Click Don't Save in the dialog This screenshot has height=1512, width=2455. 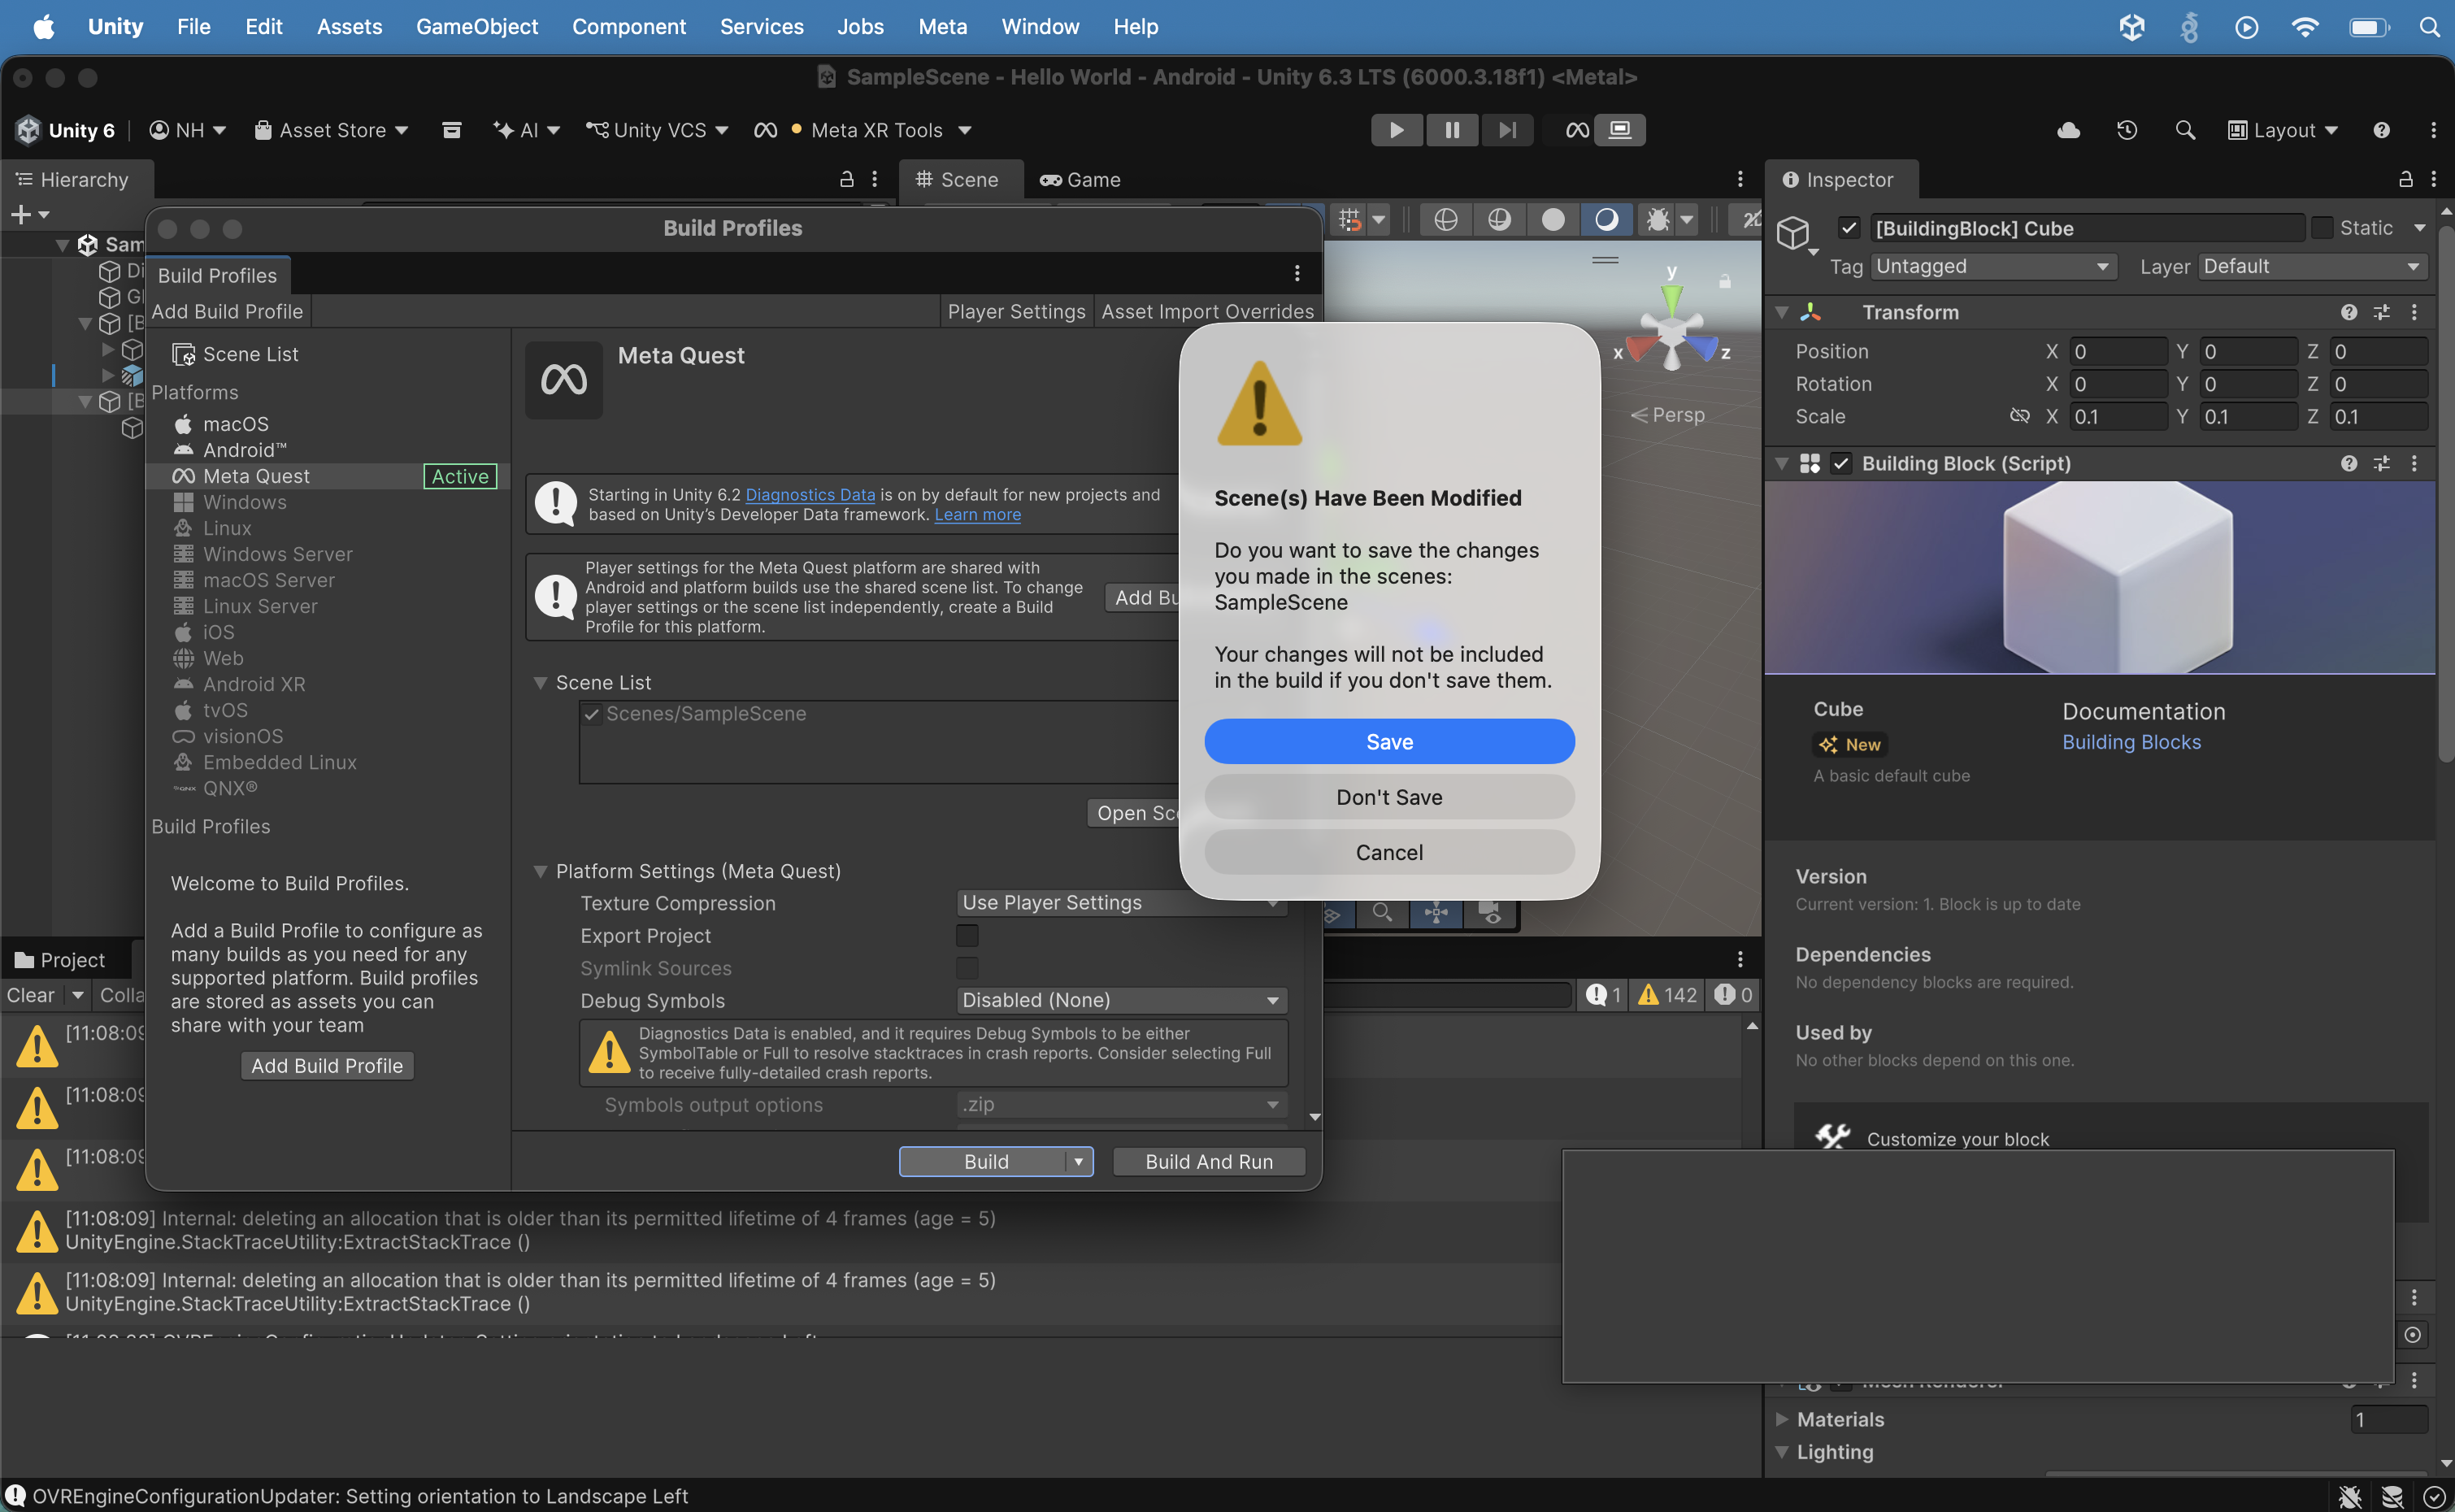click(x=1389, y=797)
